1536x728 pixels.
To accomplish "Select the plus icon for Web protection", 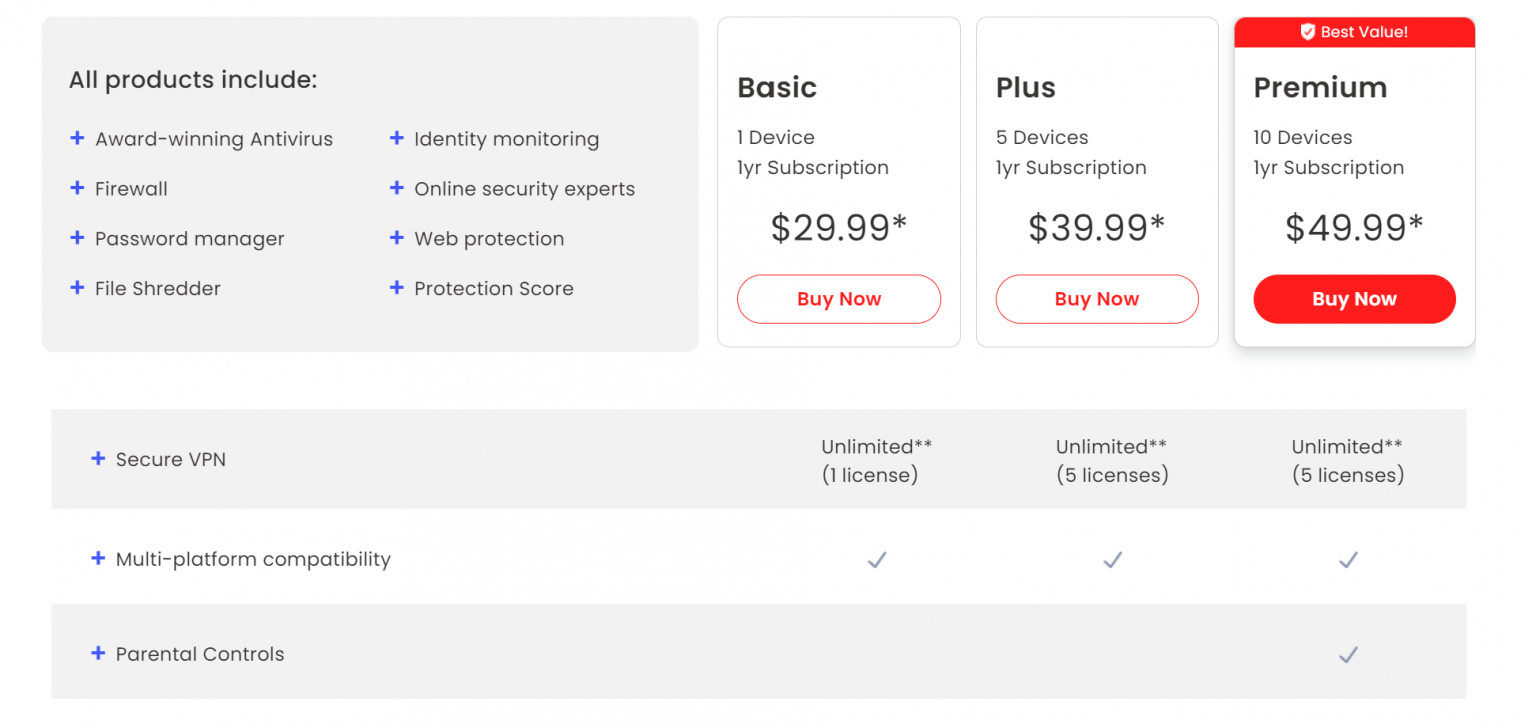I will click(396, 239).
